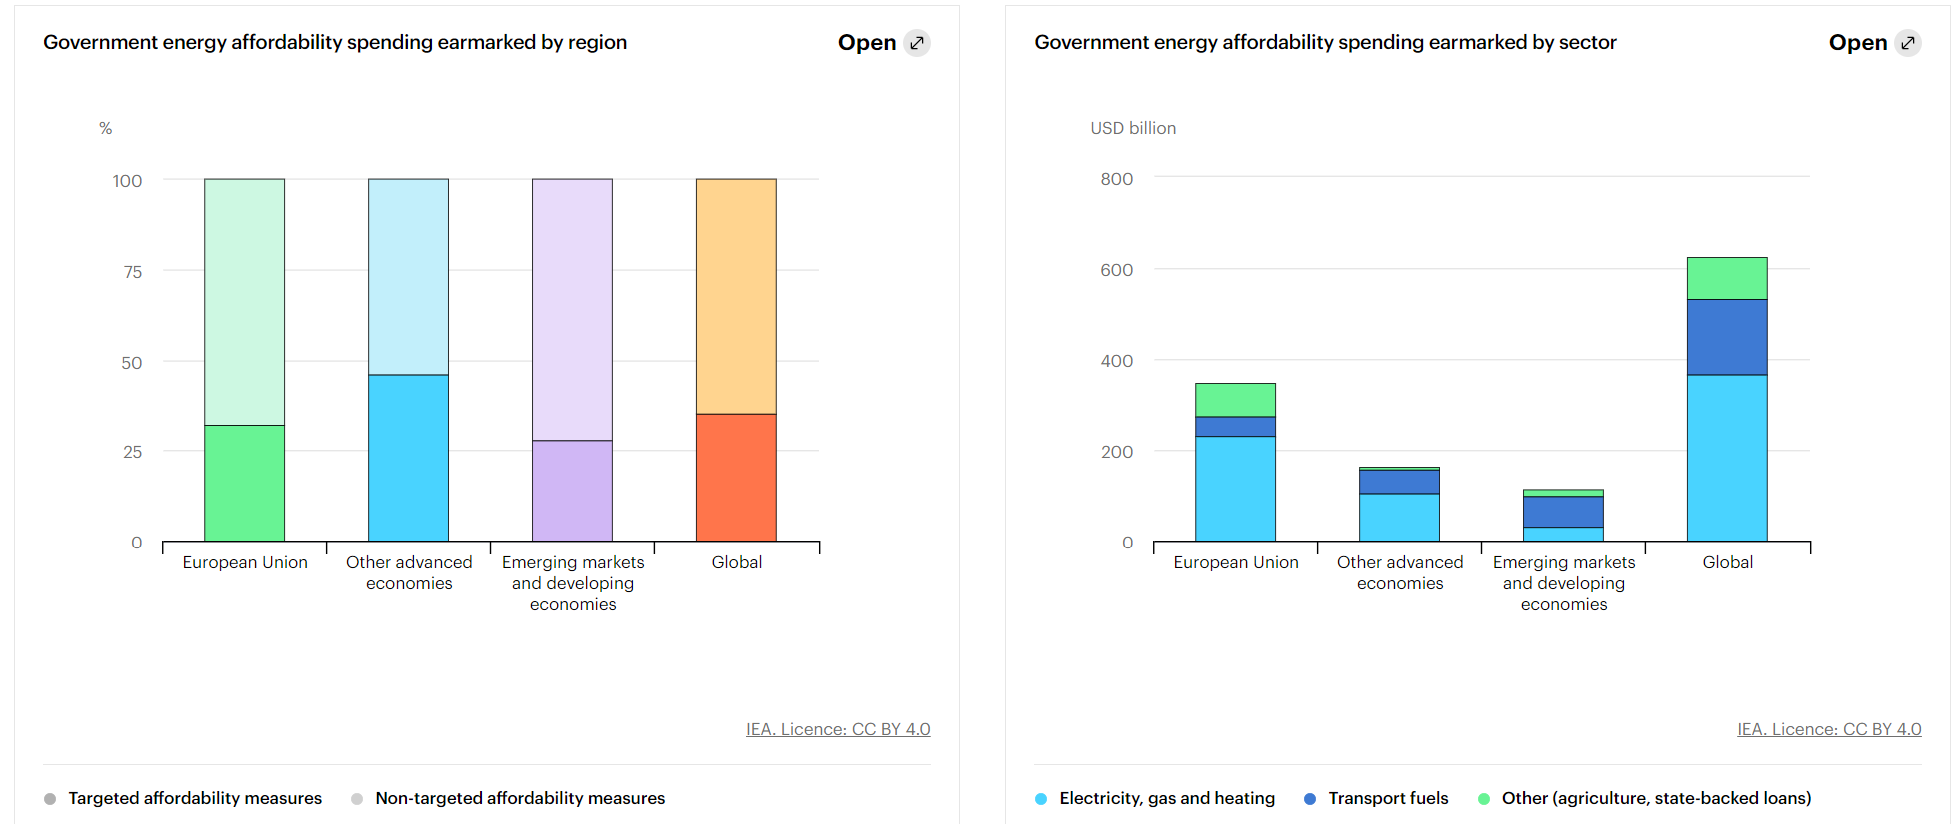The height and width of the screenshot is (824, 1956).
Task: Toggle Non-targeted affordability measures legend
Action: tap(519, 798)
